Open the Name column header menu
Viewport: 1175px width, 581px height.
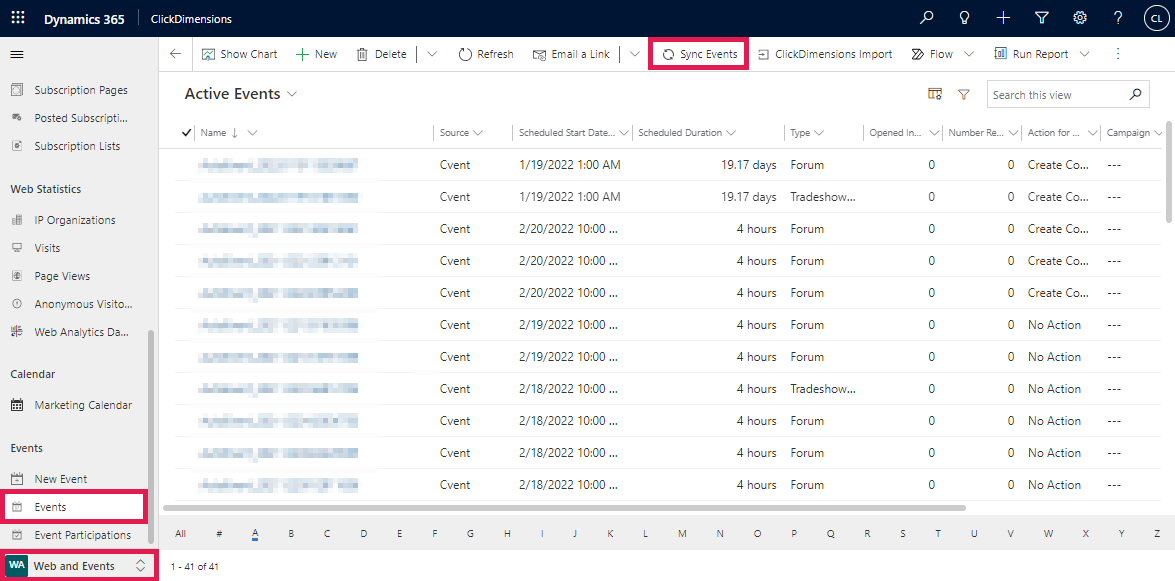(252, 133)
